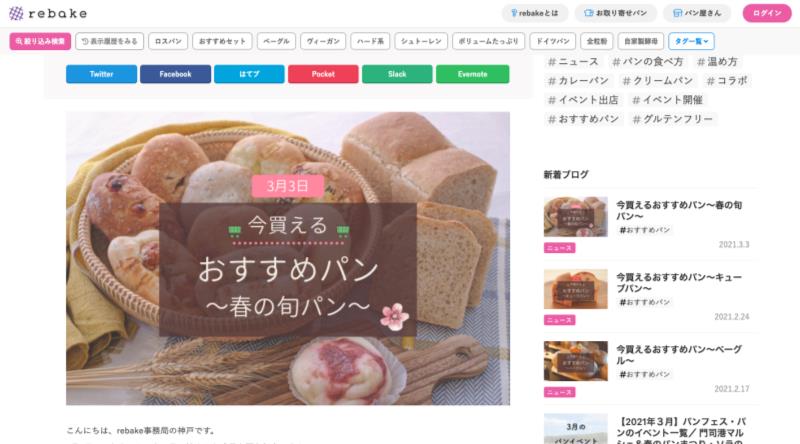The image size is (800, 444).
Task: Open 表示履歴をみる viewing history
Action: click(110, 41)
